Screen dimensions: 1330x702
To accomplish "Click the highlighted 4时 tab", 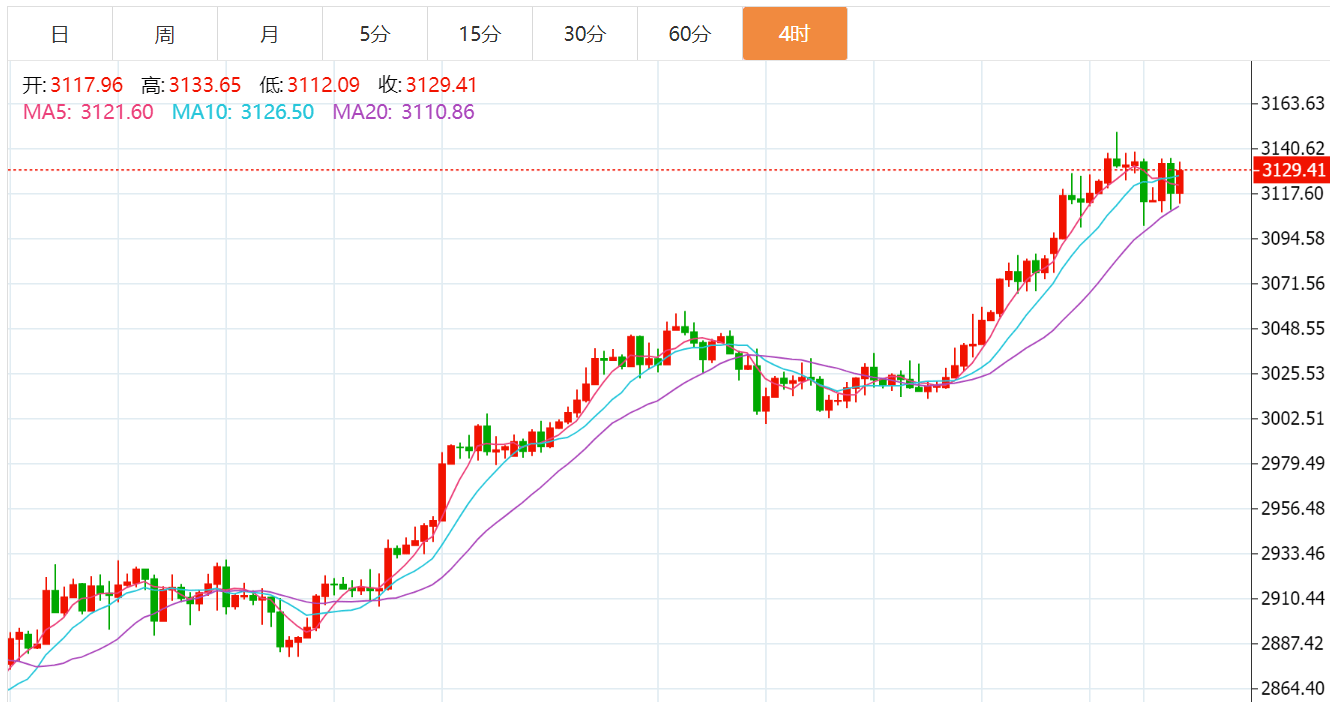I will [794, 34].
